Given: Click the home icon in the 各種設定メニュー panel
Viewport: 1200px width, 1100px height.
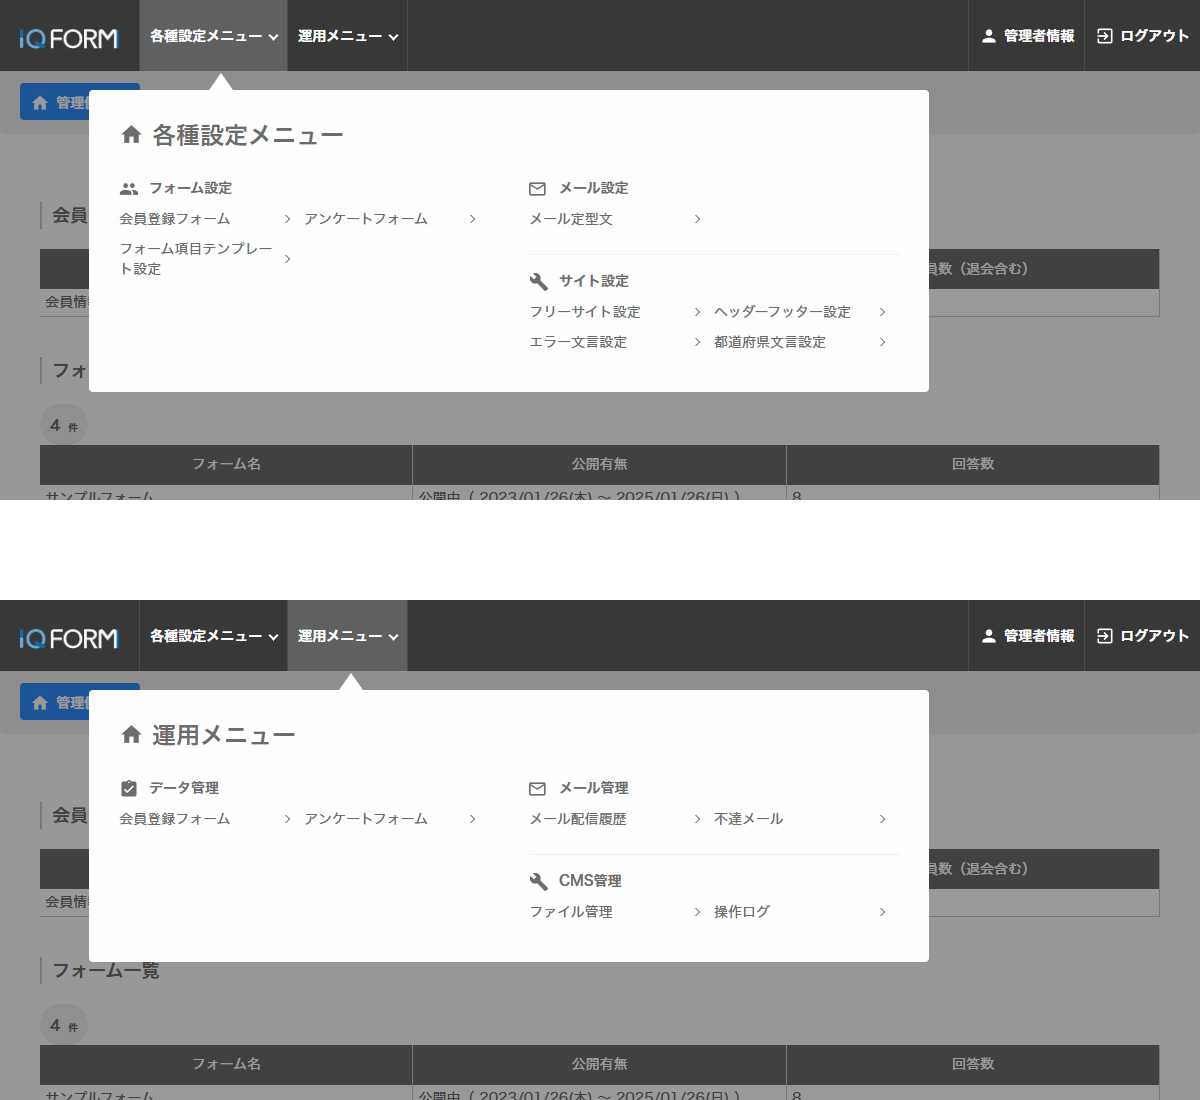Looking at the screenshot, I should (131, 134).
